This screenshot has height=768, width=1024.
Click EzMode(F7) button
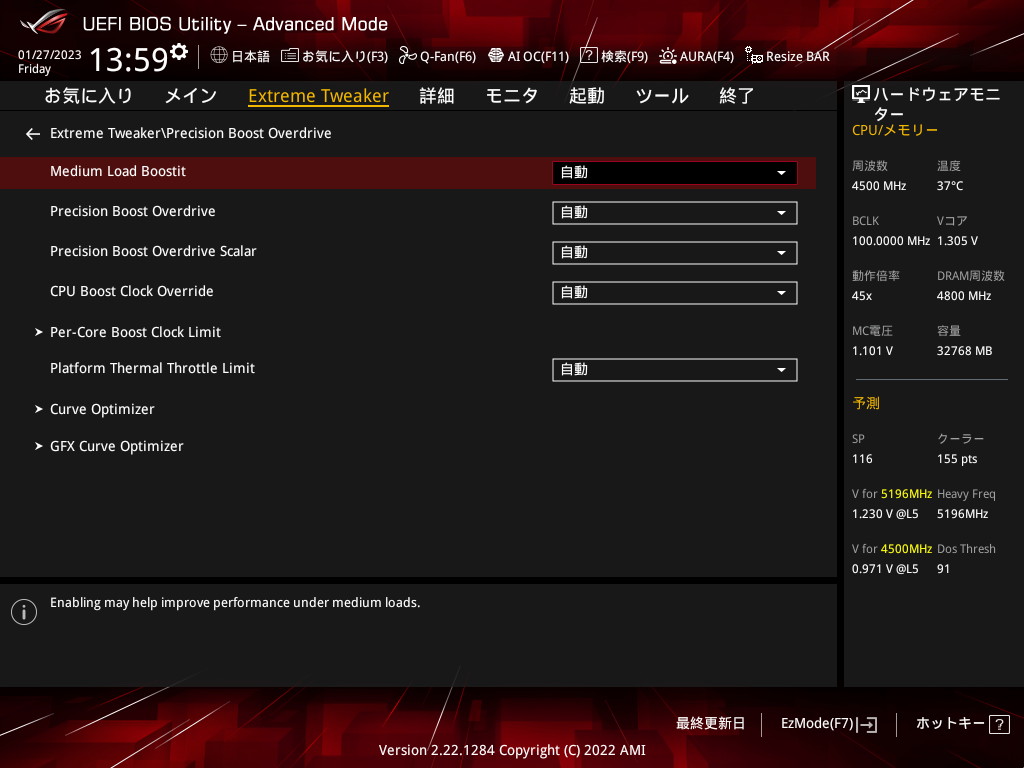828,724
